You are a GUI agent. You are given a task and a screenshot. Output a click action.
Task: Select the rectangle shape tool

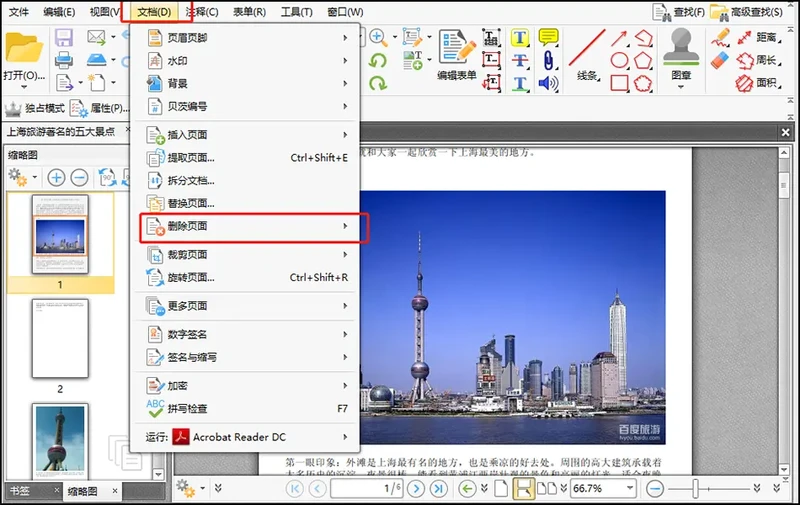point(619,83)
